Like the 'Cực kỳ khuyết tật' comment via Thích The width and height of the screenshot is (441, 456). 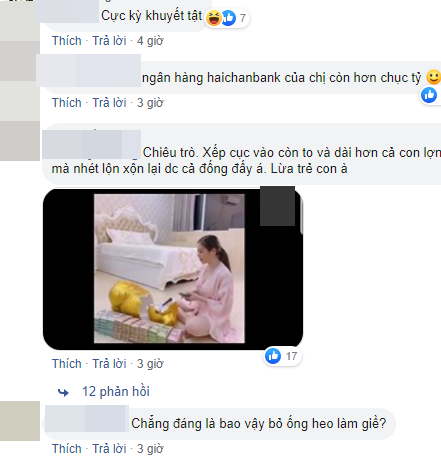[x=67, y=41]
